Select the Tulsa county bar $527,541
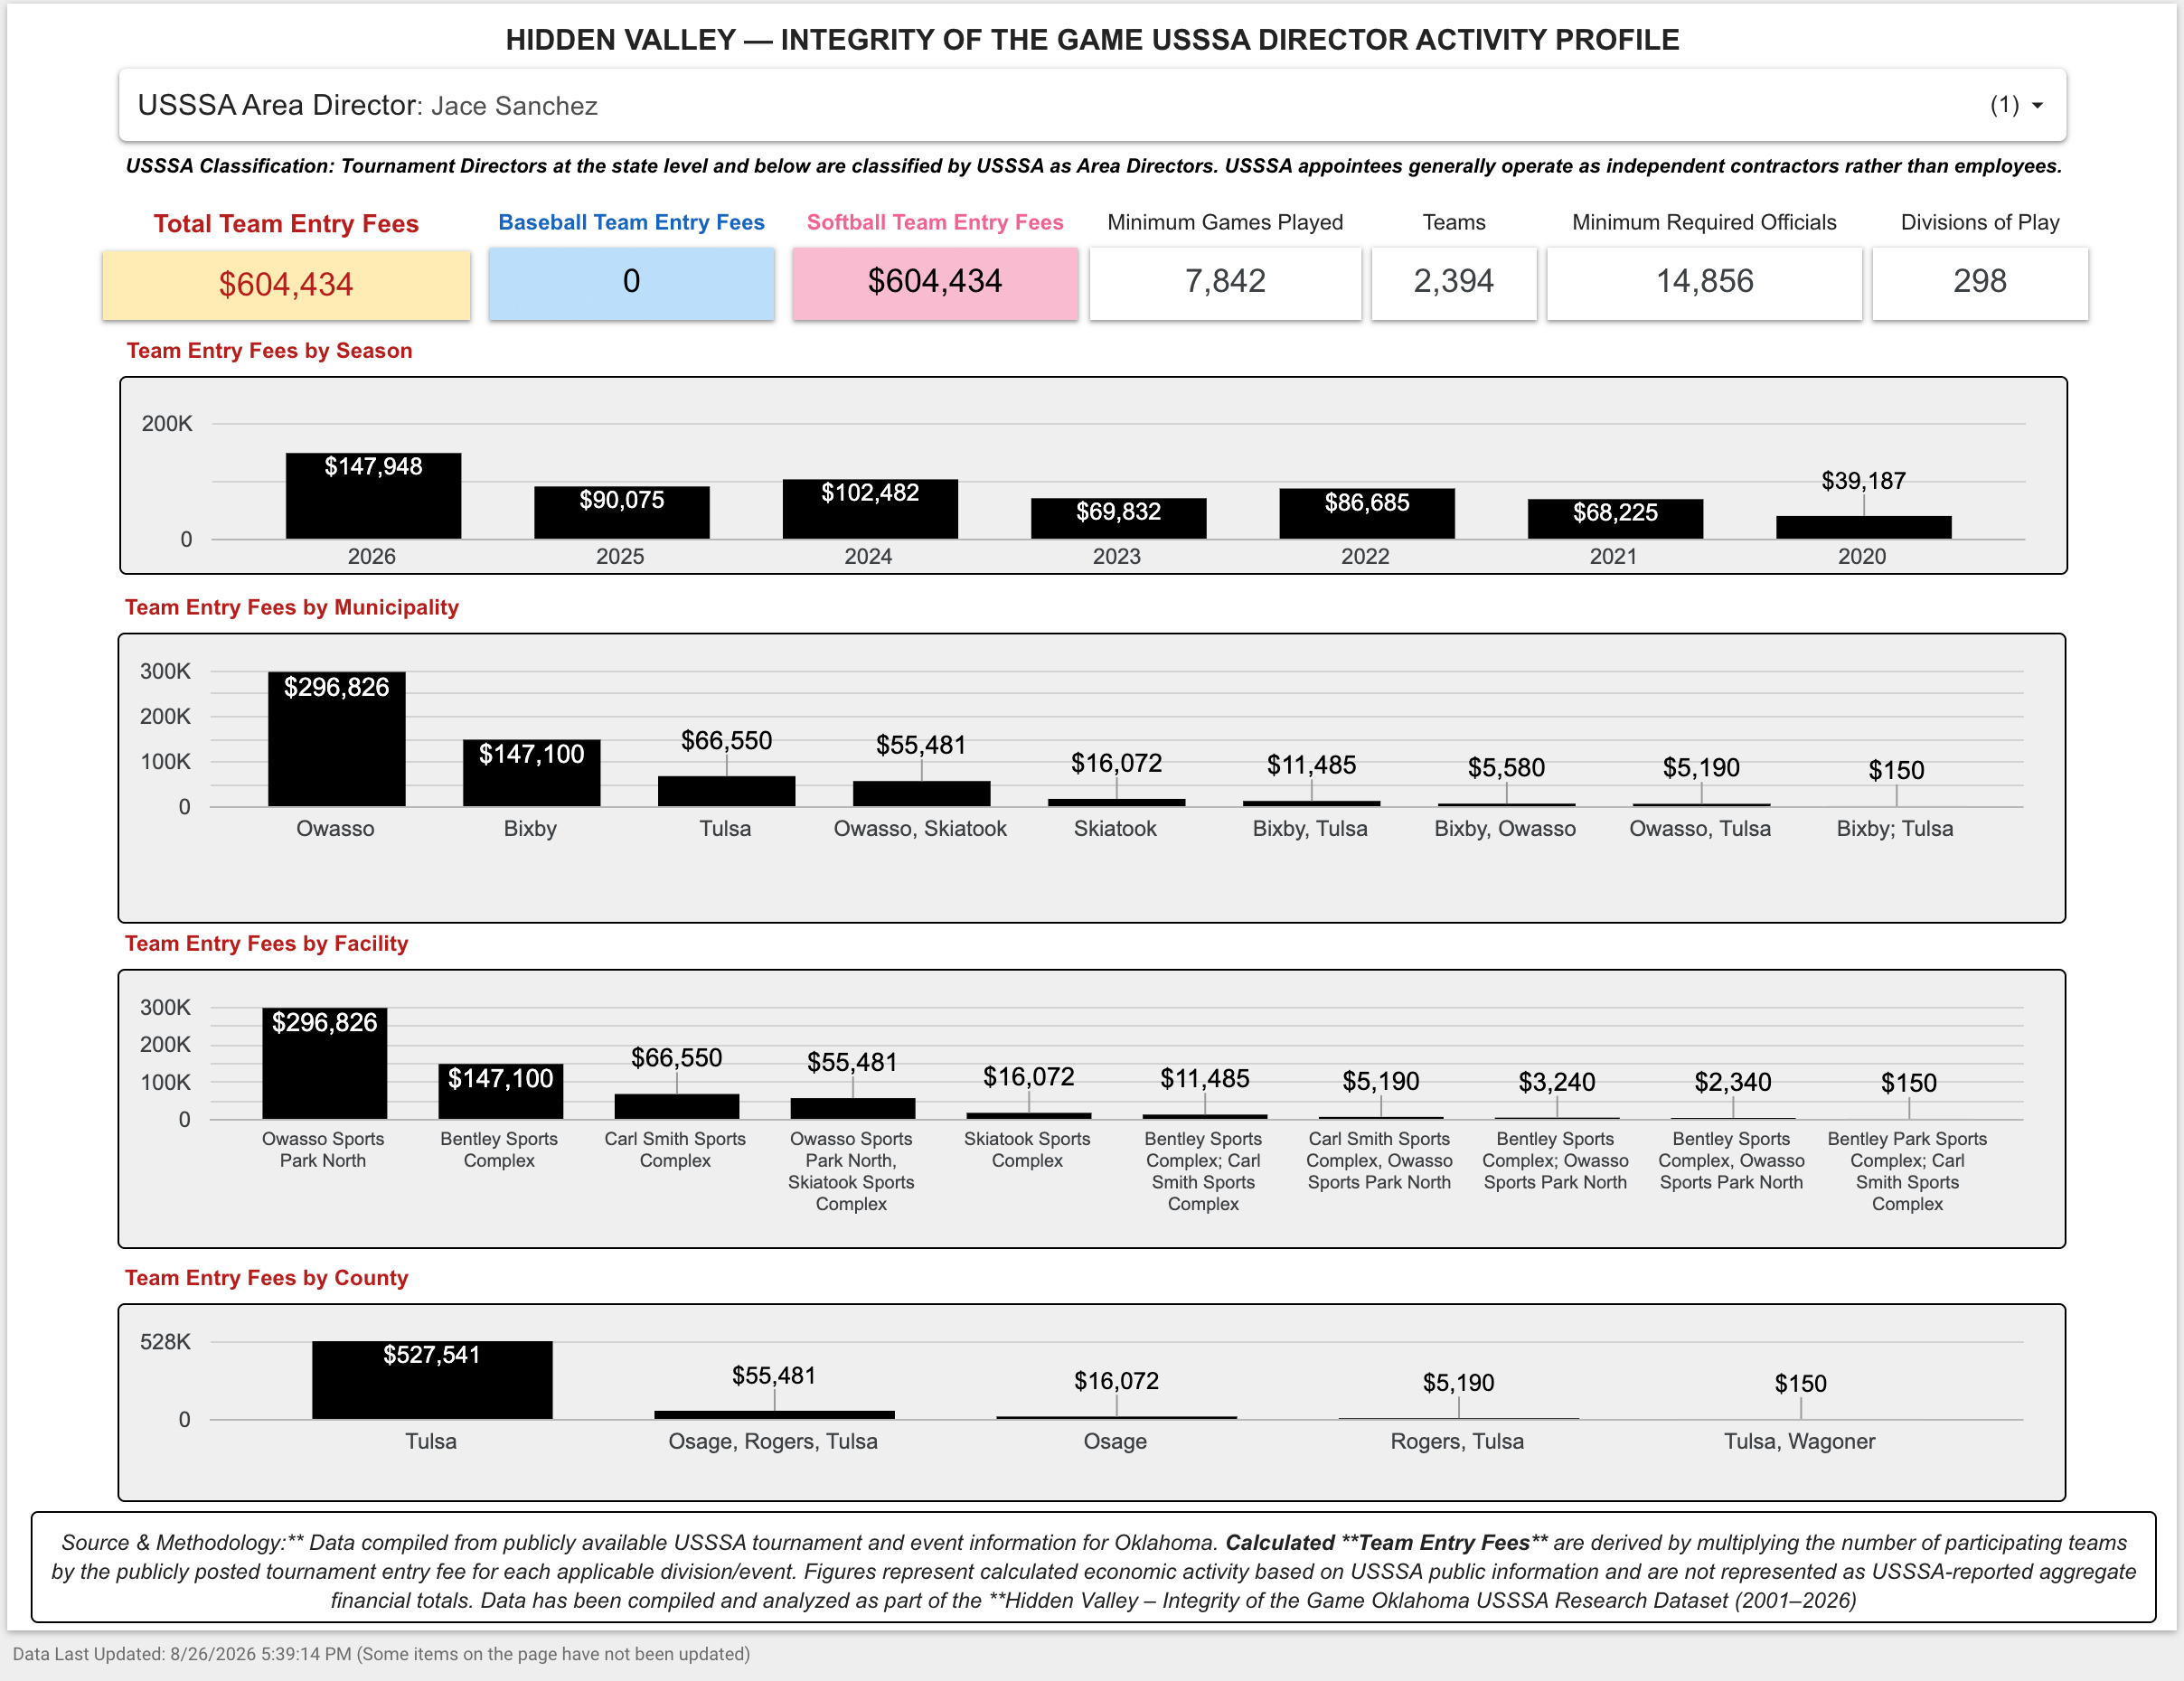This screenshot has height=1681, width=2184. tap(432, 1380)
